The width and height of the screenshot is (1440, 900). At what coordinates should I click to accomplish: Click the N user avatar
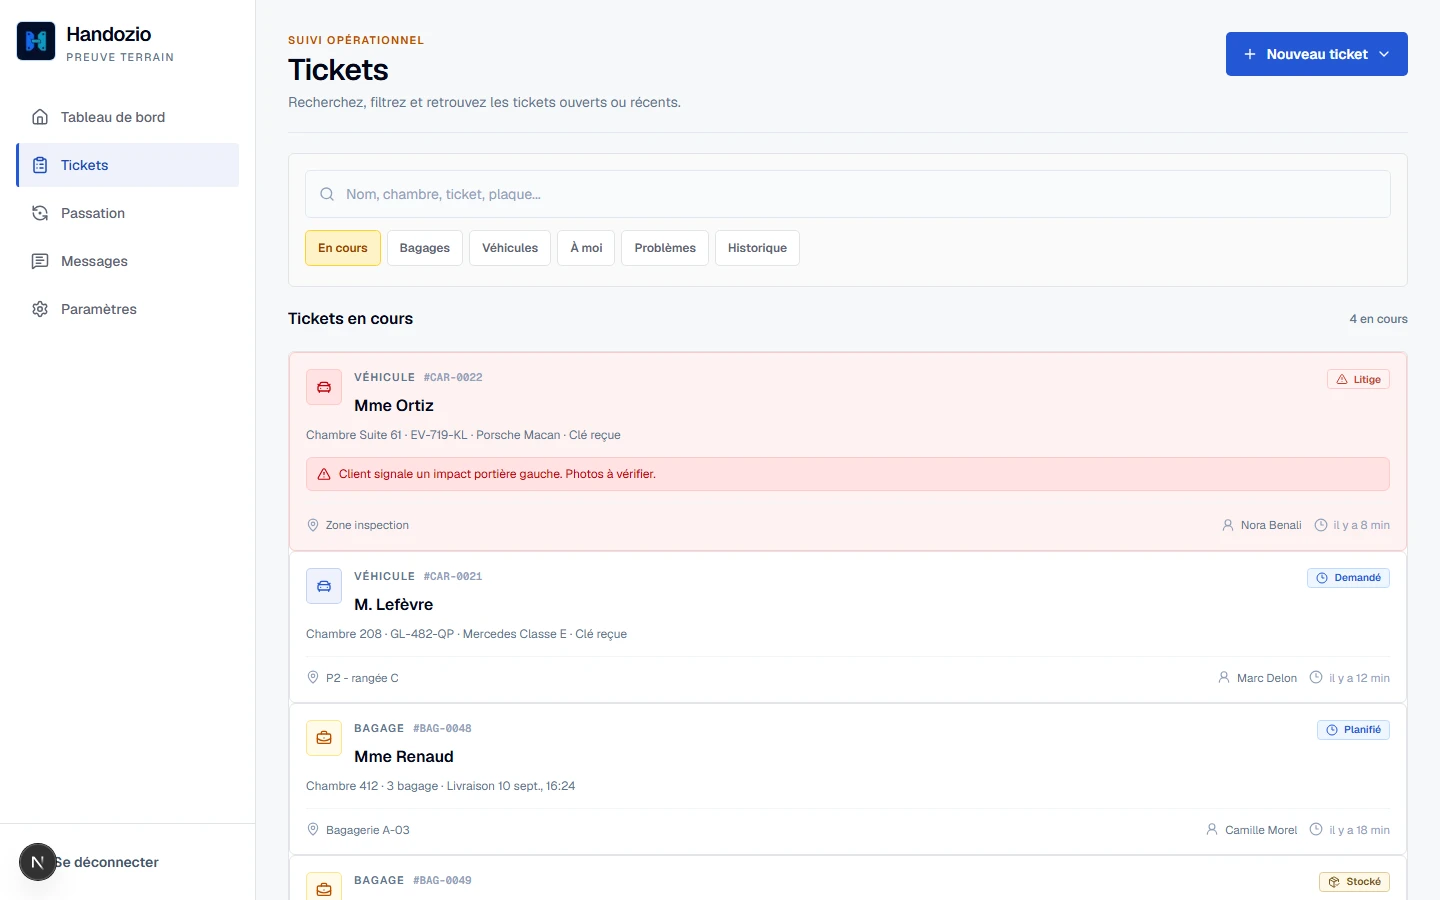click(x=38, y=862)
